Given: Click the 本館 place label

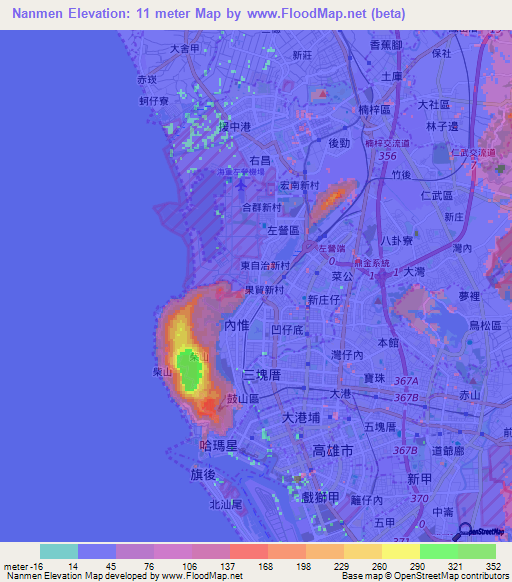Looking at the screenshot, I should point(388,342).
